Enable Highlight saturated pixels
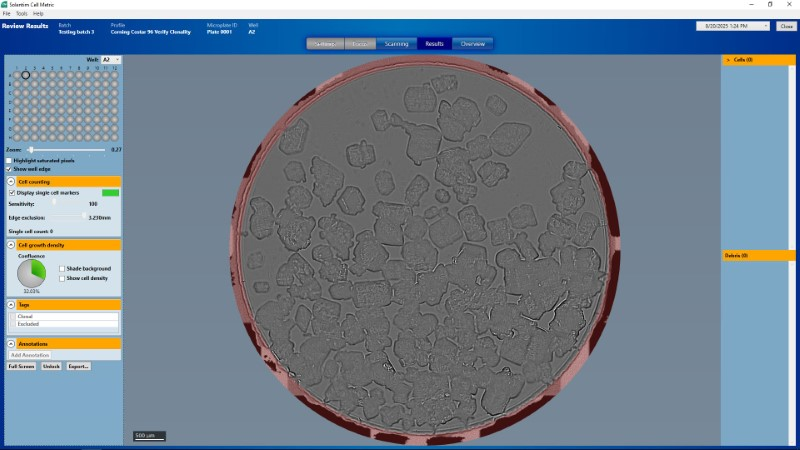This screenshot has height=450, width=800. click(x=10, y=160)
